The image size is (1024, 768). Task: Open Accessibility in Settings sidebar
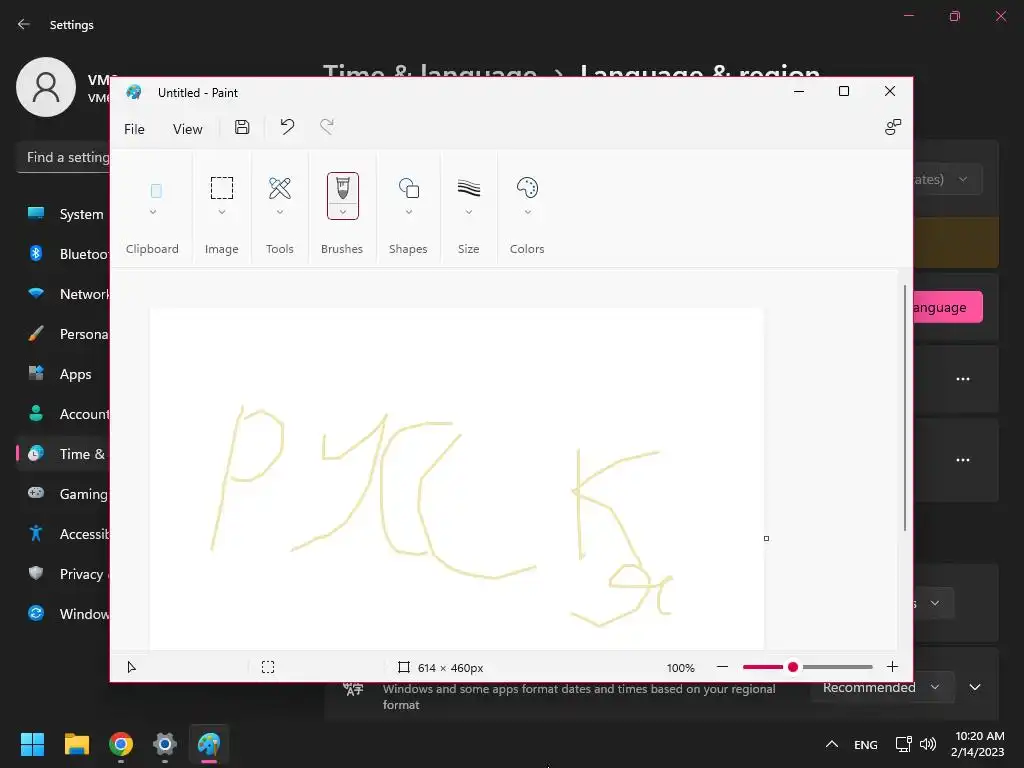click(64, 534)
